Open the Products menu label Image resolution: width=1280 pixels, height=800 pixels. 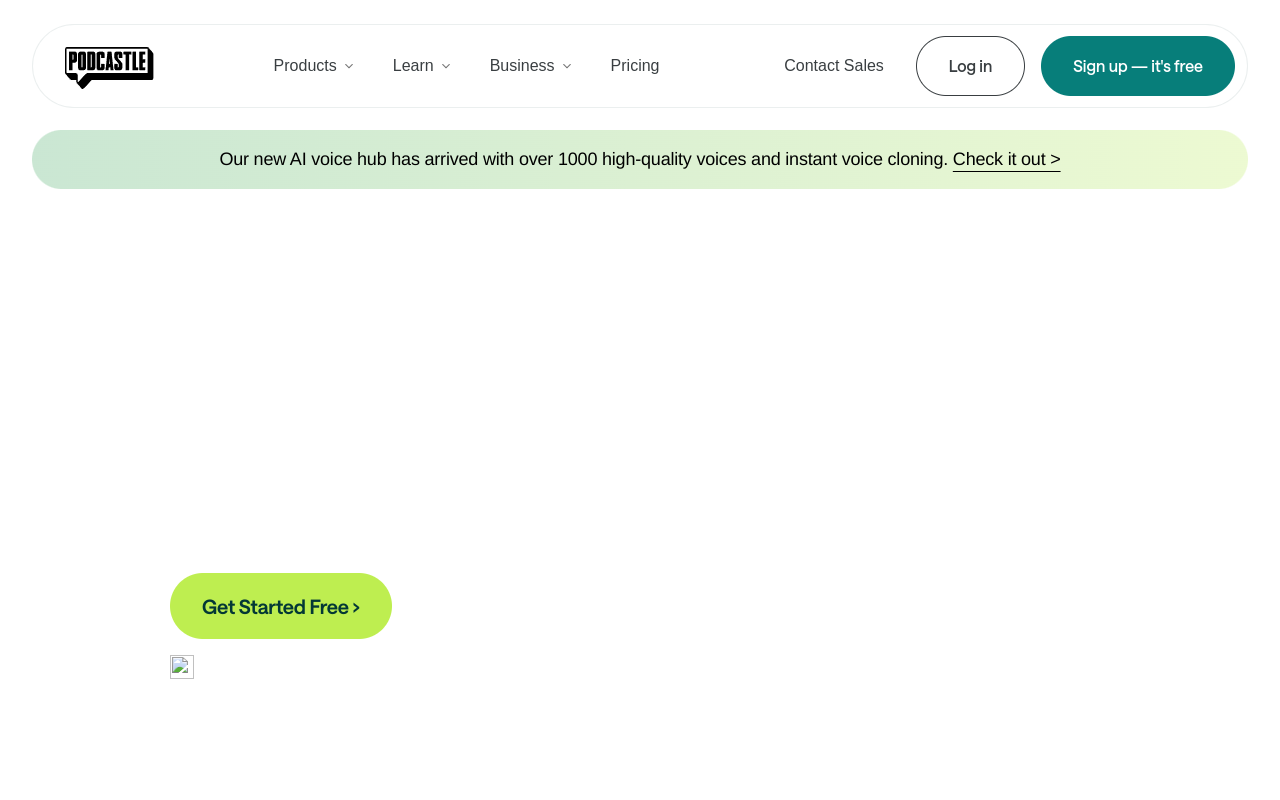305,66
